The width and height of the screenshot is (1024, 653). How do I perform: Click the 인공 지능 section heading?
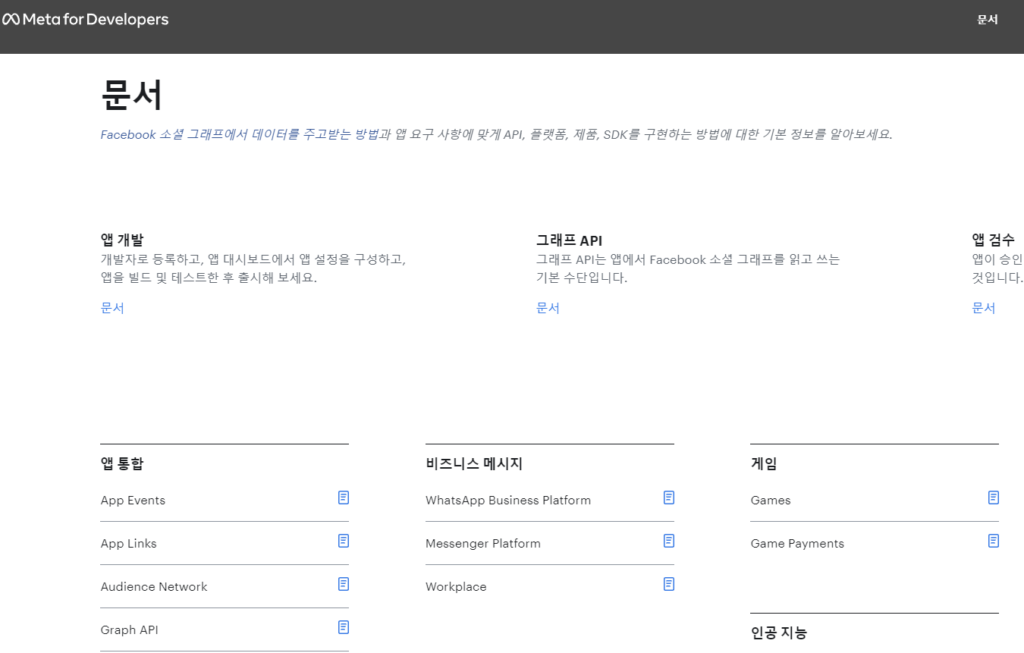[779, 632]
